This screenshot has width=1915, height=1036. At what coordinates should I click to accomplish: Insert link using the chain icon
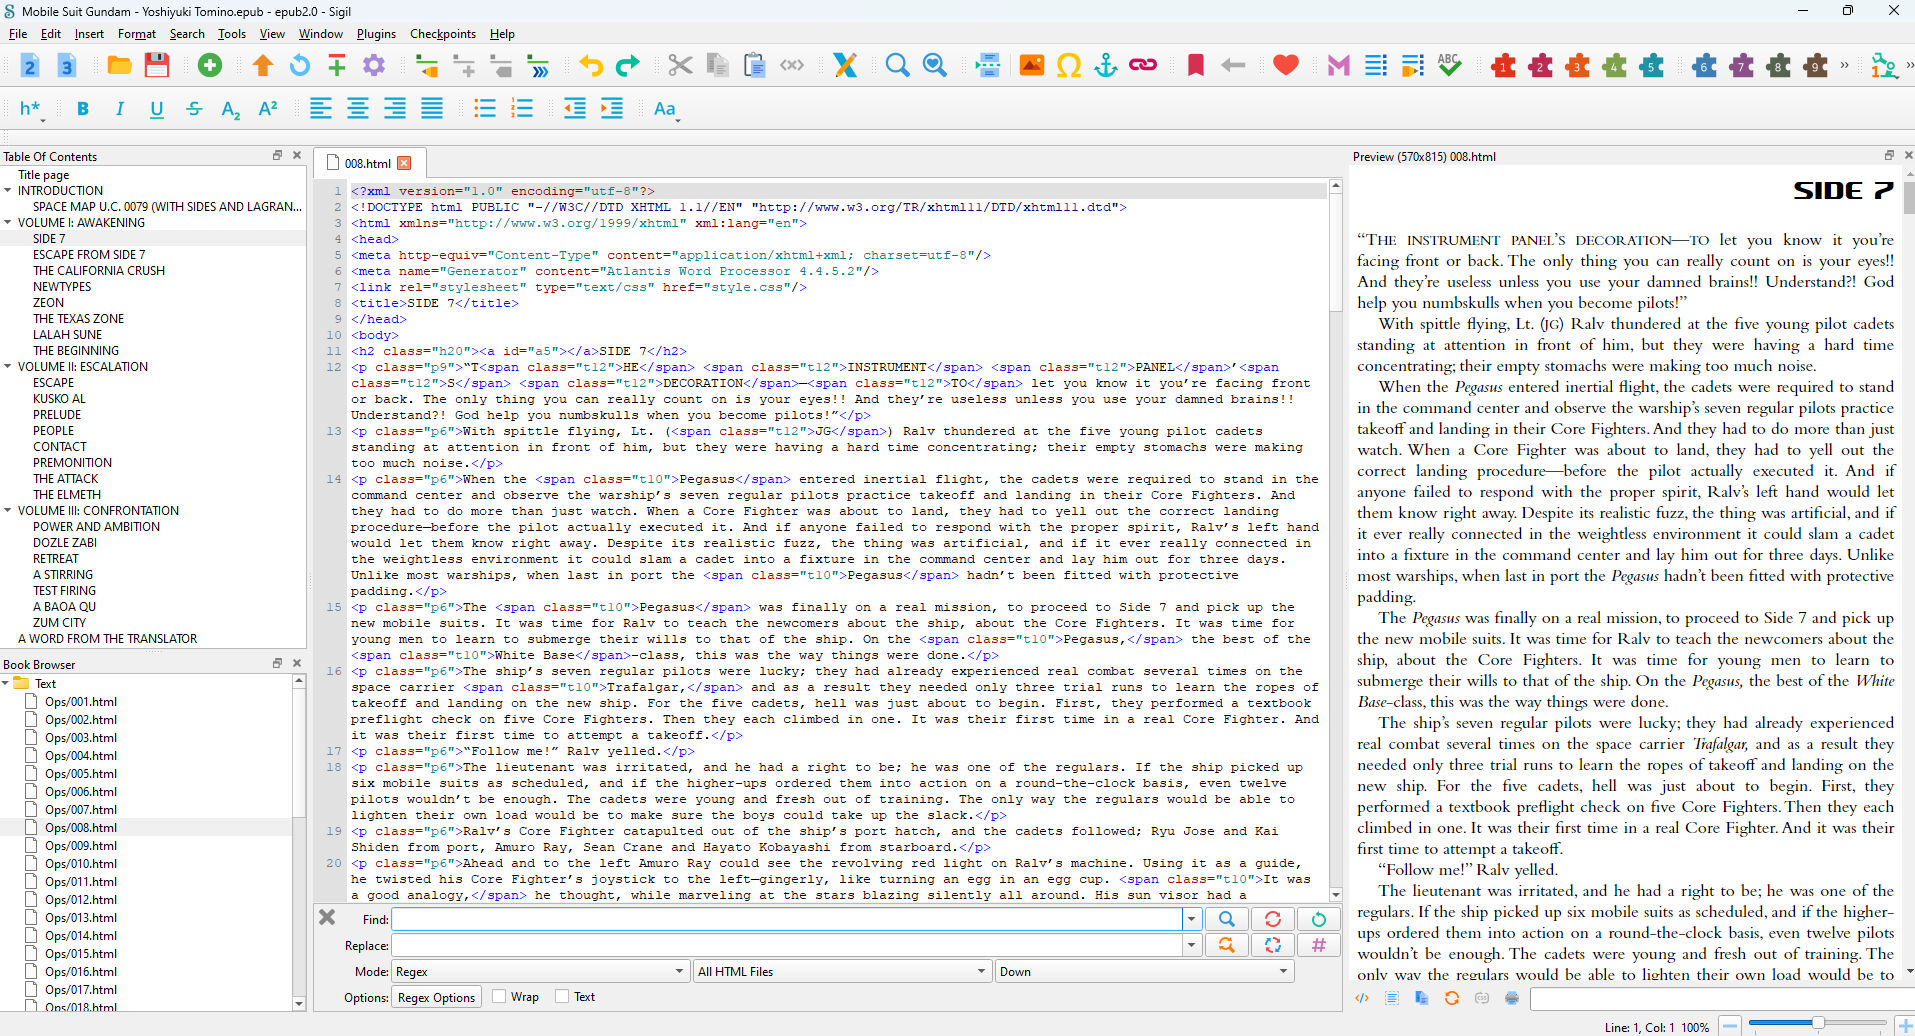pos(1143,66)
